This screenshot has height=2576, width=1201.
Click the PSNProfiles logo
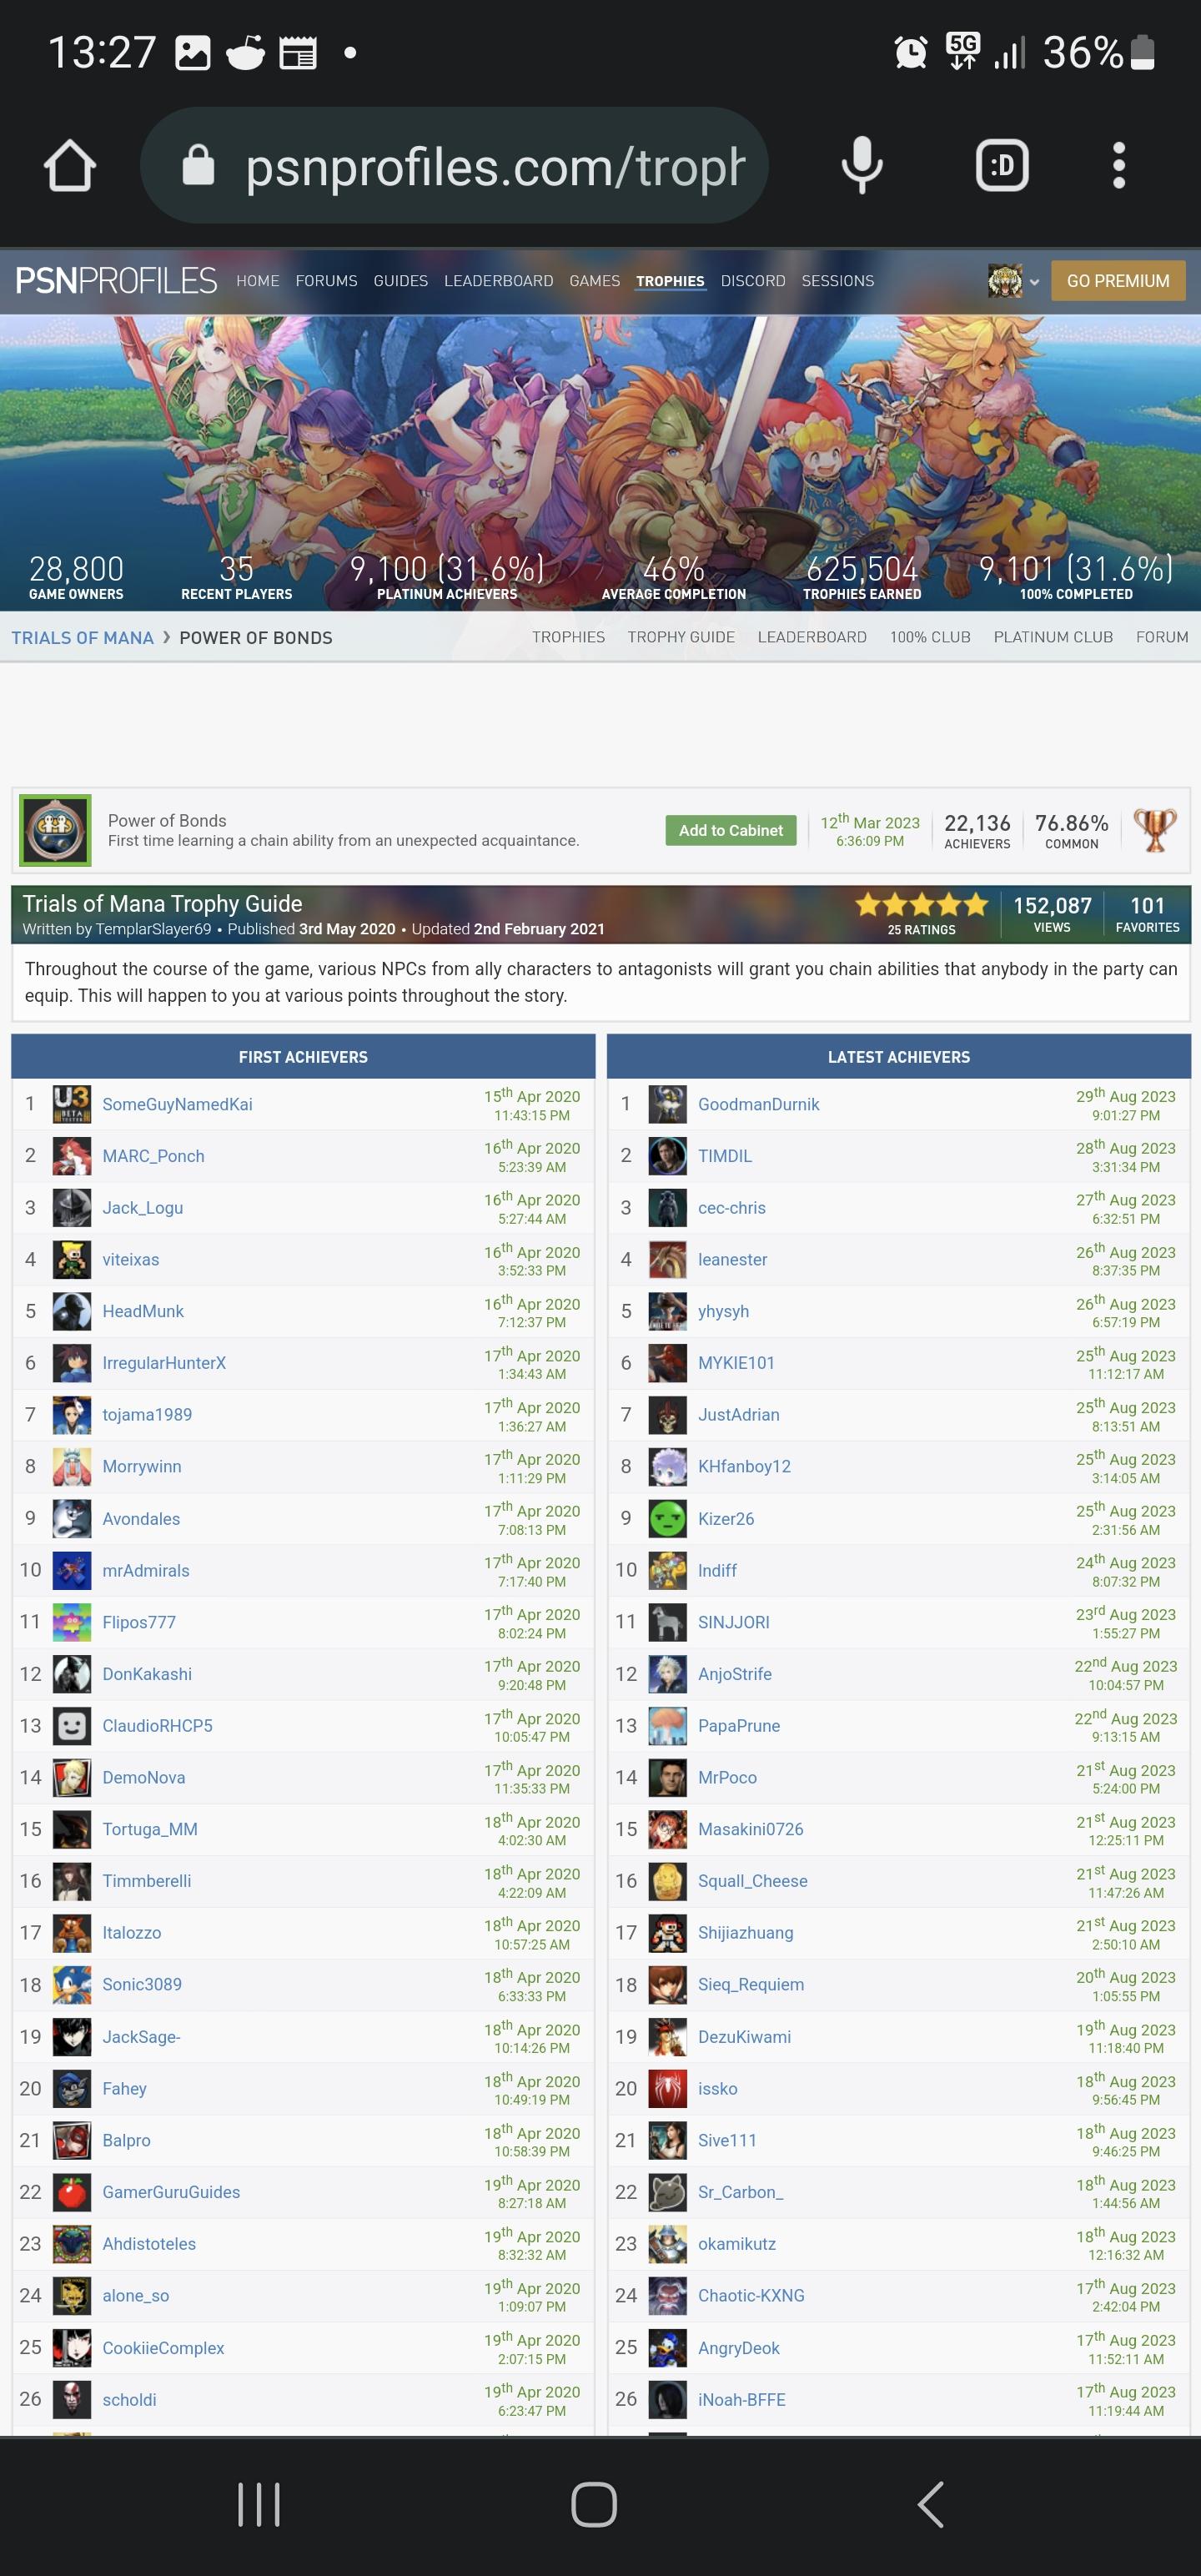click(116, 281)
